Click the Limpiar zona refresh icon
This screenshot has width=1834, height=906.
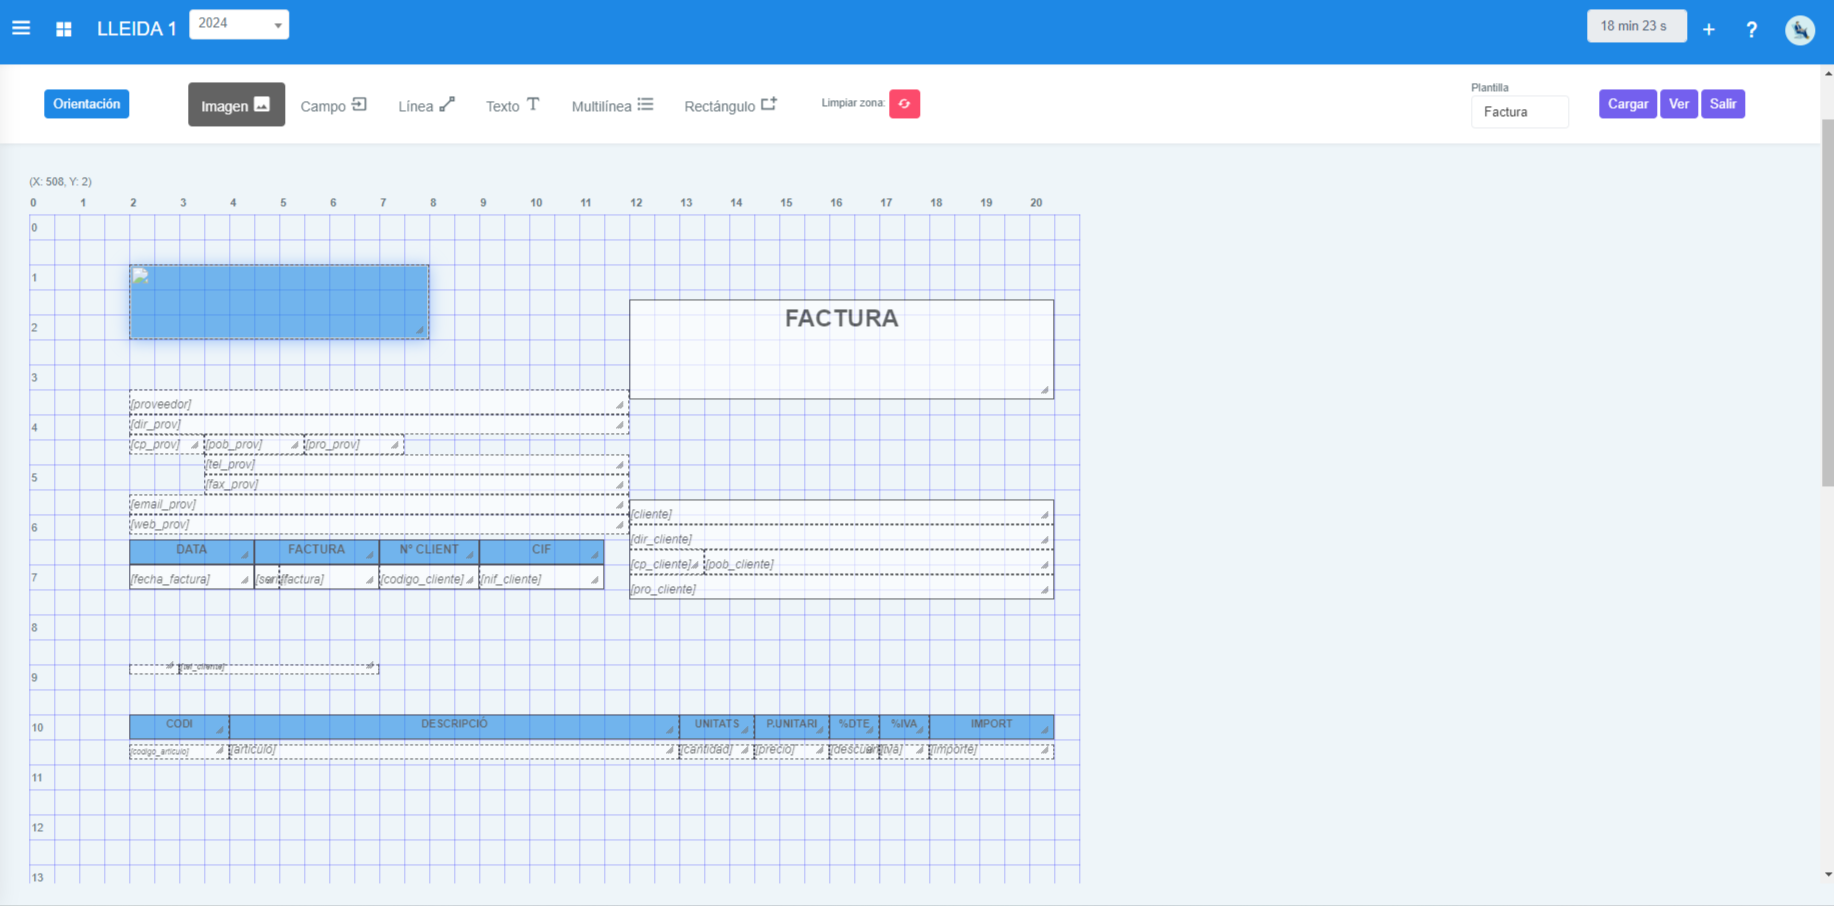[904, 103]
